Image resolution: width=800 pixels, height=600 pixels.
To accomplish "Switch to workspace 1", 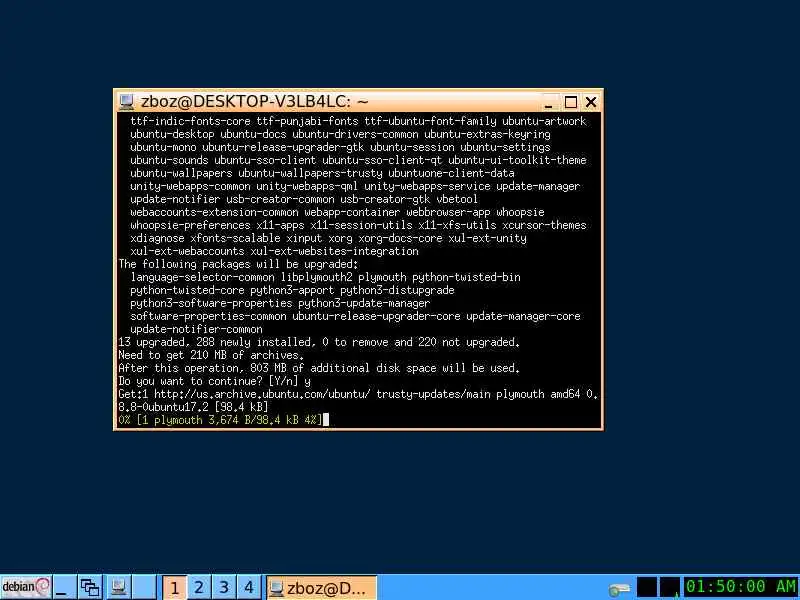I will click(174, 587).
